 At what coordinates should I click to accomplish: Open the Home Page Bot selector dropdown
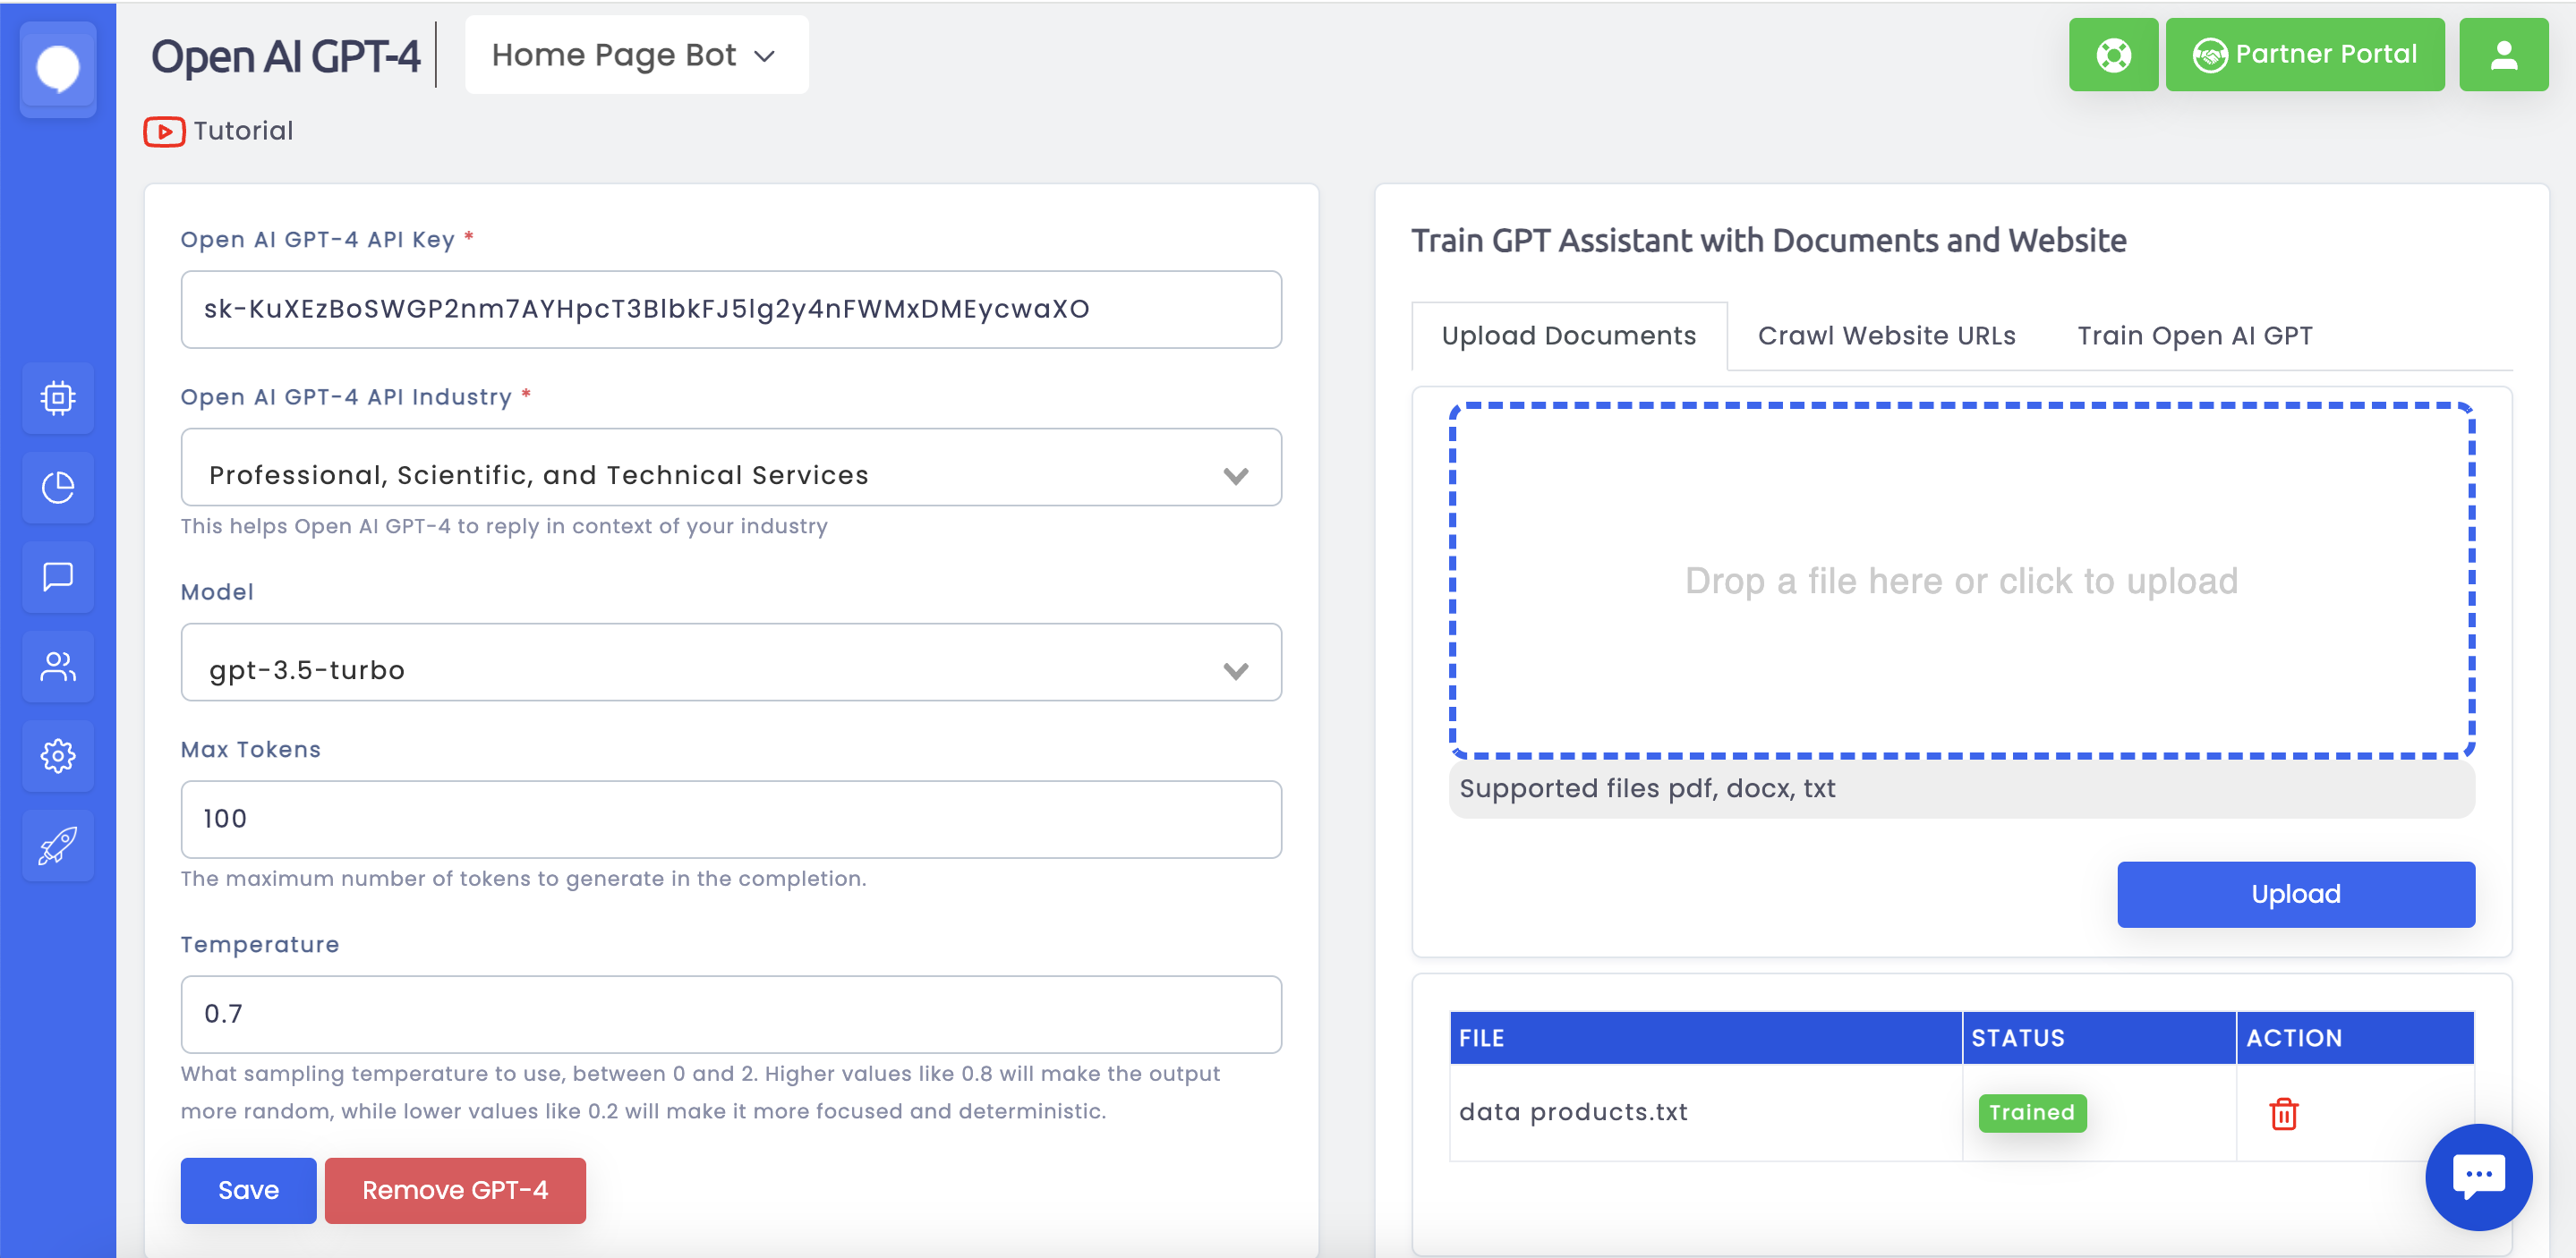(636, 55)
